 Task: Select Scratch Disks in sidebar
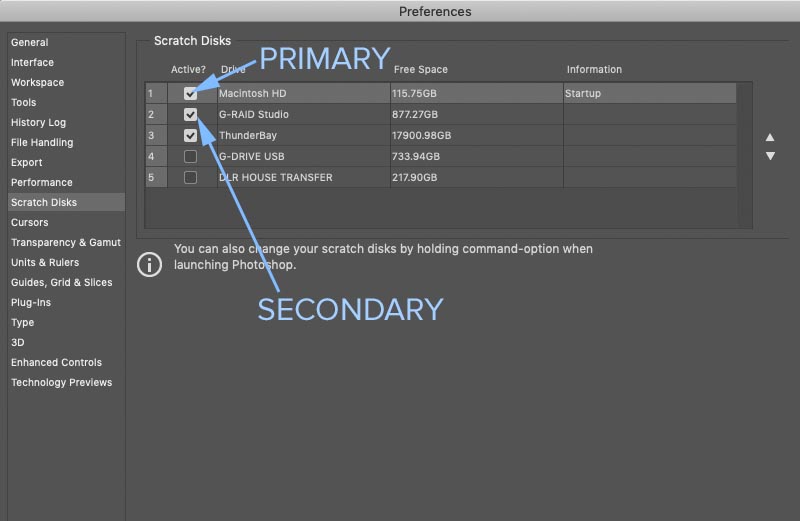pyautogui.click(x=66, y=202)
